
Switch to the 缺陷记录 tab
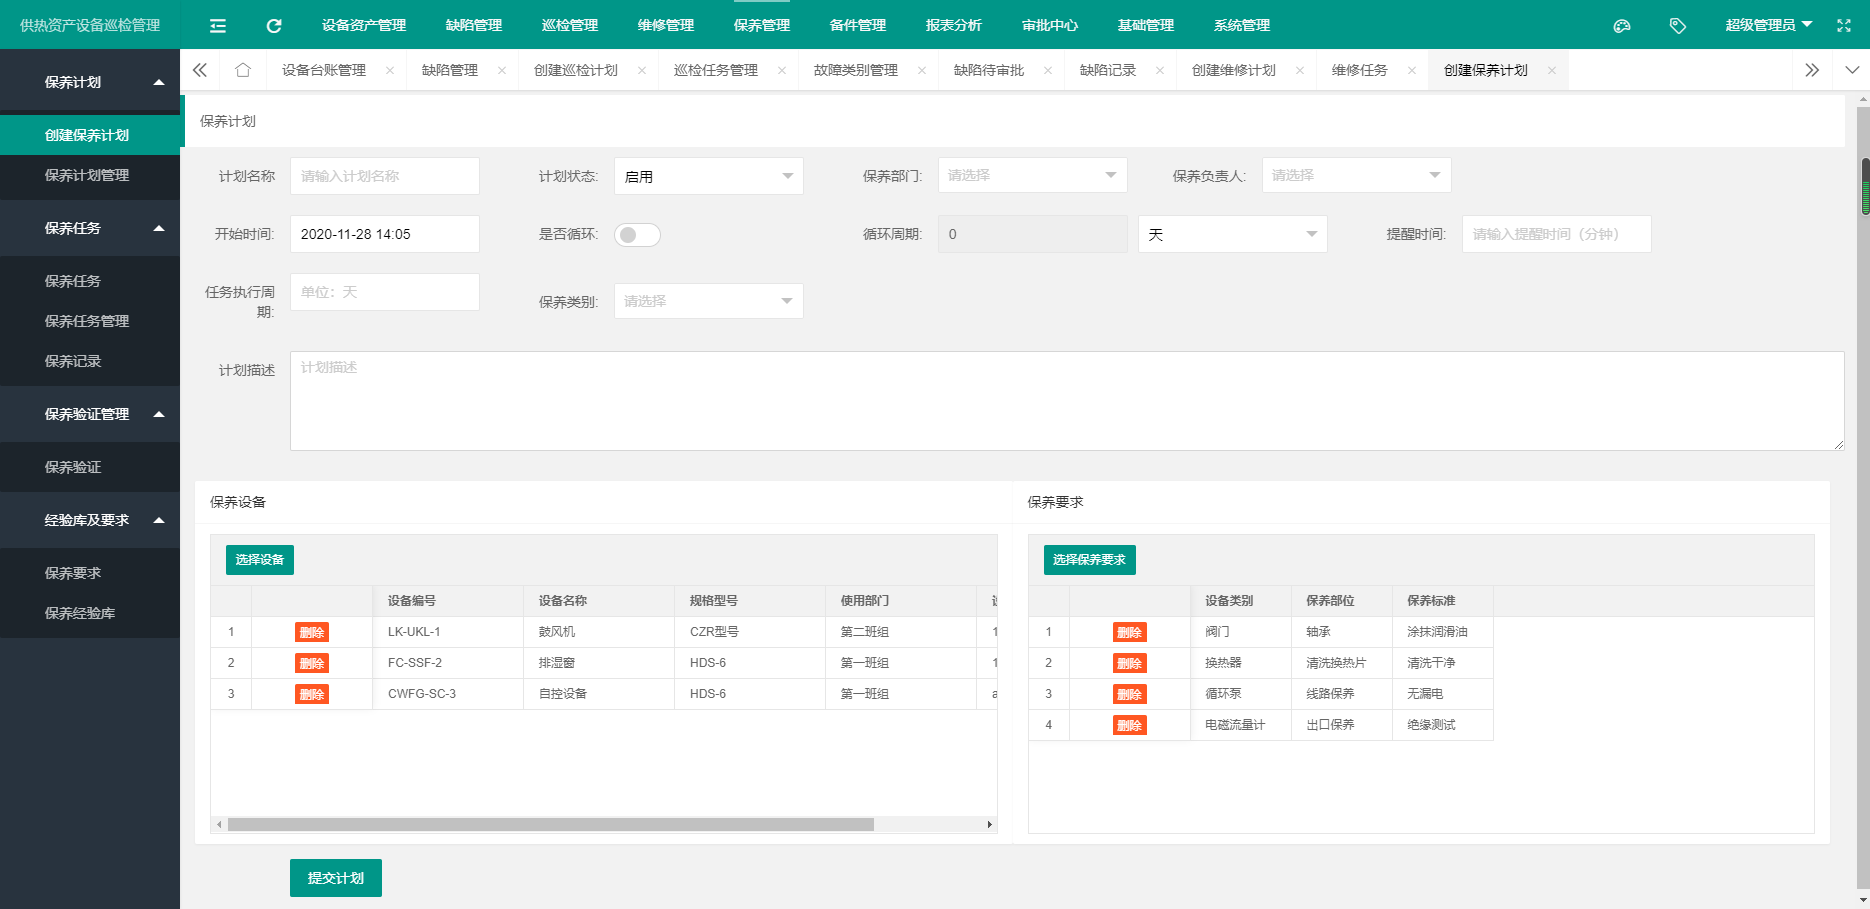(x=1108, y=70)
